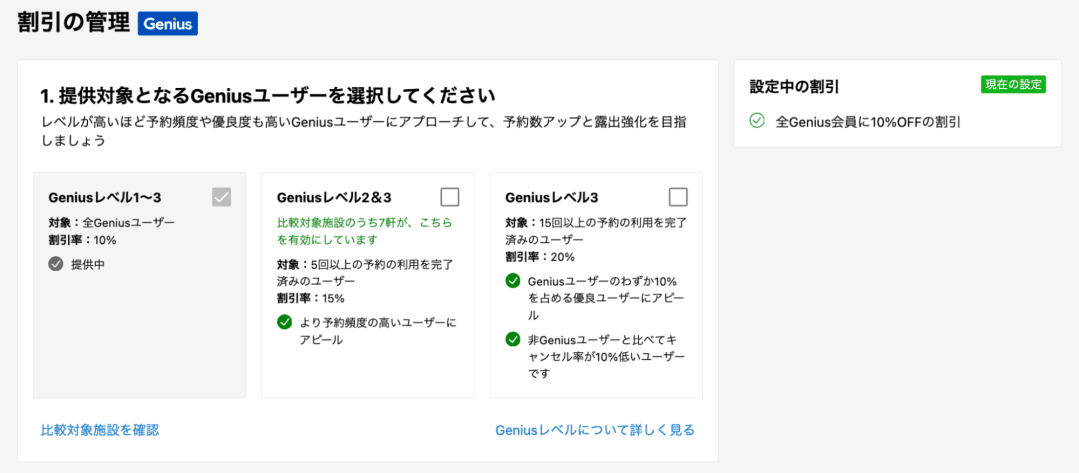Click the blue Genius badge beside the title

168,23
